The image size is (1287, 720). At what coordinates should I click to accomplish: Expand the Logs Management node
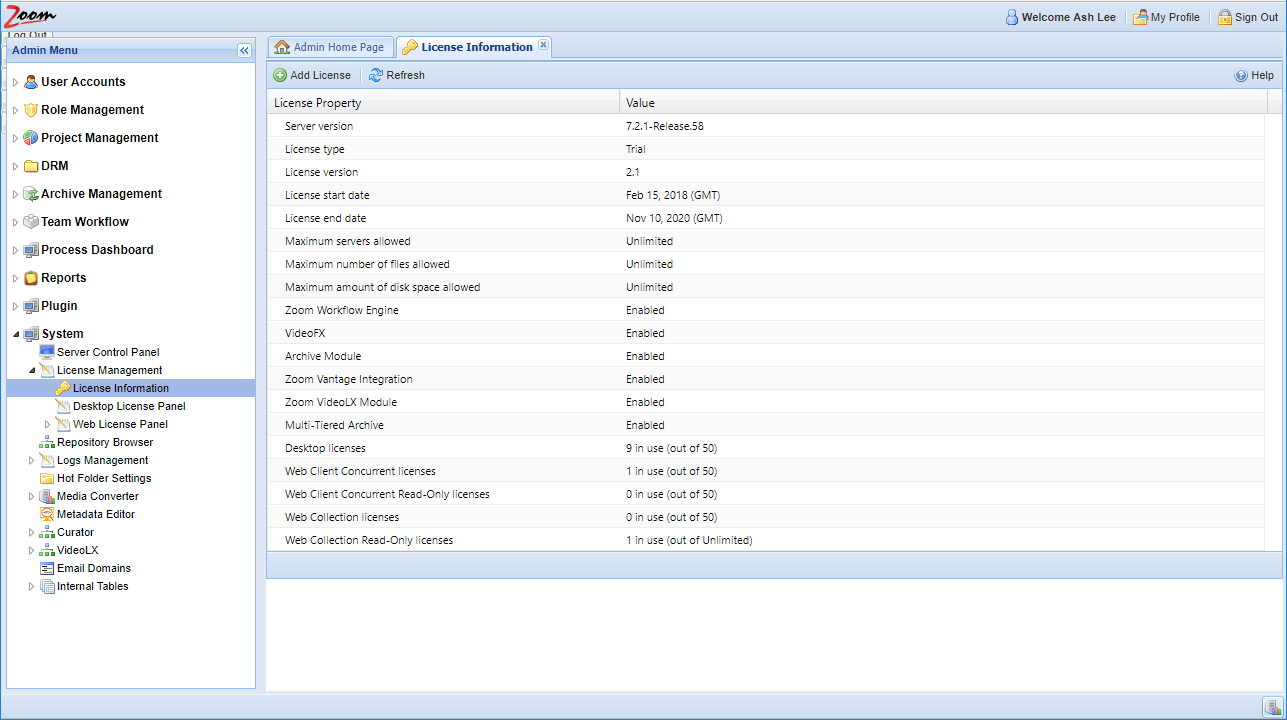click(x=31, y=460)
